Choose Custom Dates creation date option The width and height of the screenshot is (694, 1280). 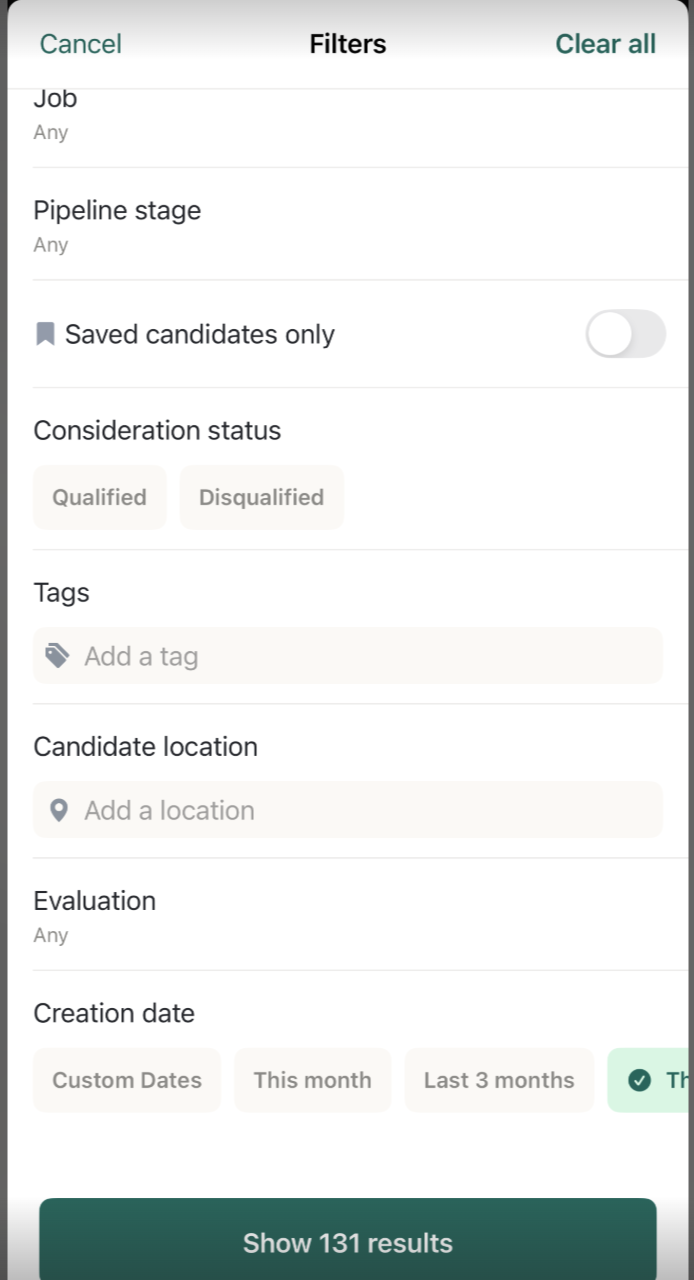pos(127,1080)
